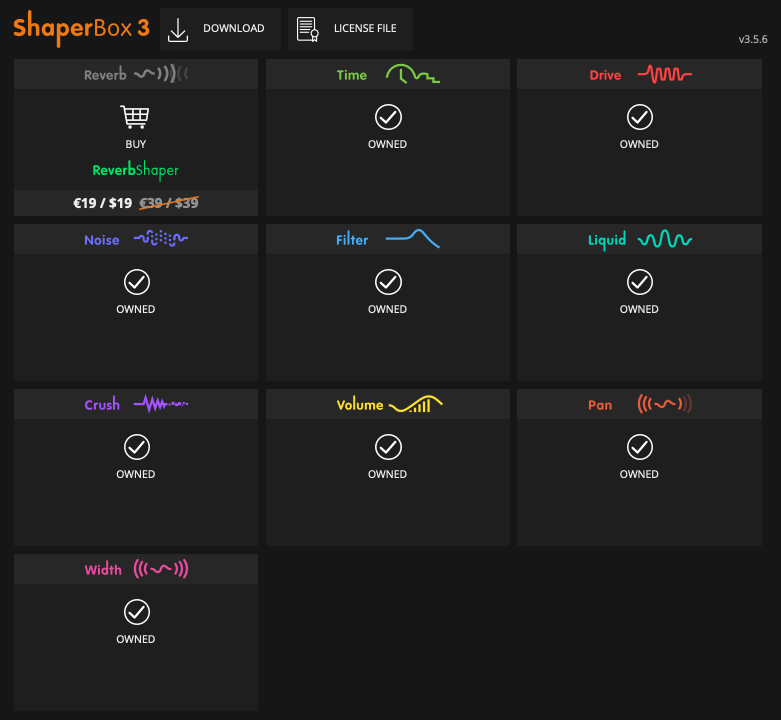Select the Width header label

(x=103, y=569)
